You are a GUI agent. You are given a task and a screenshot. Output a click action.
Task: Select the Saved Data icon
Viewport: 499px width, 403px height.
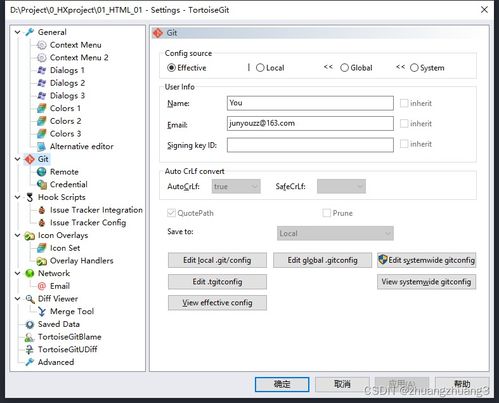(30, 324)
